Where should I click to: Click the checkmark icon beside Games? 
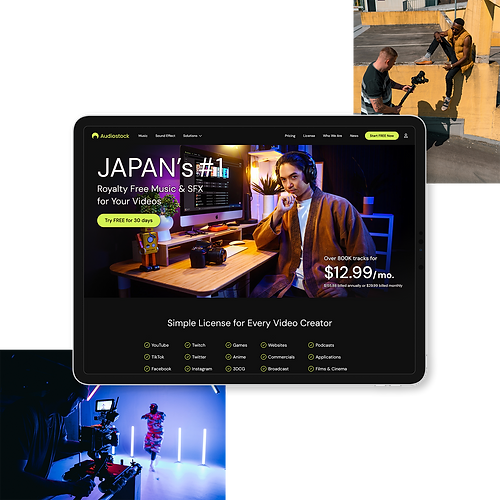[x=228, y=345]
